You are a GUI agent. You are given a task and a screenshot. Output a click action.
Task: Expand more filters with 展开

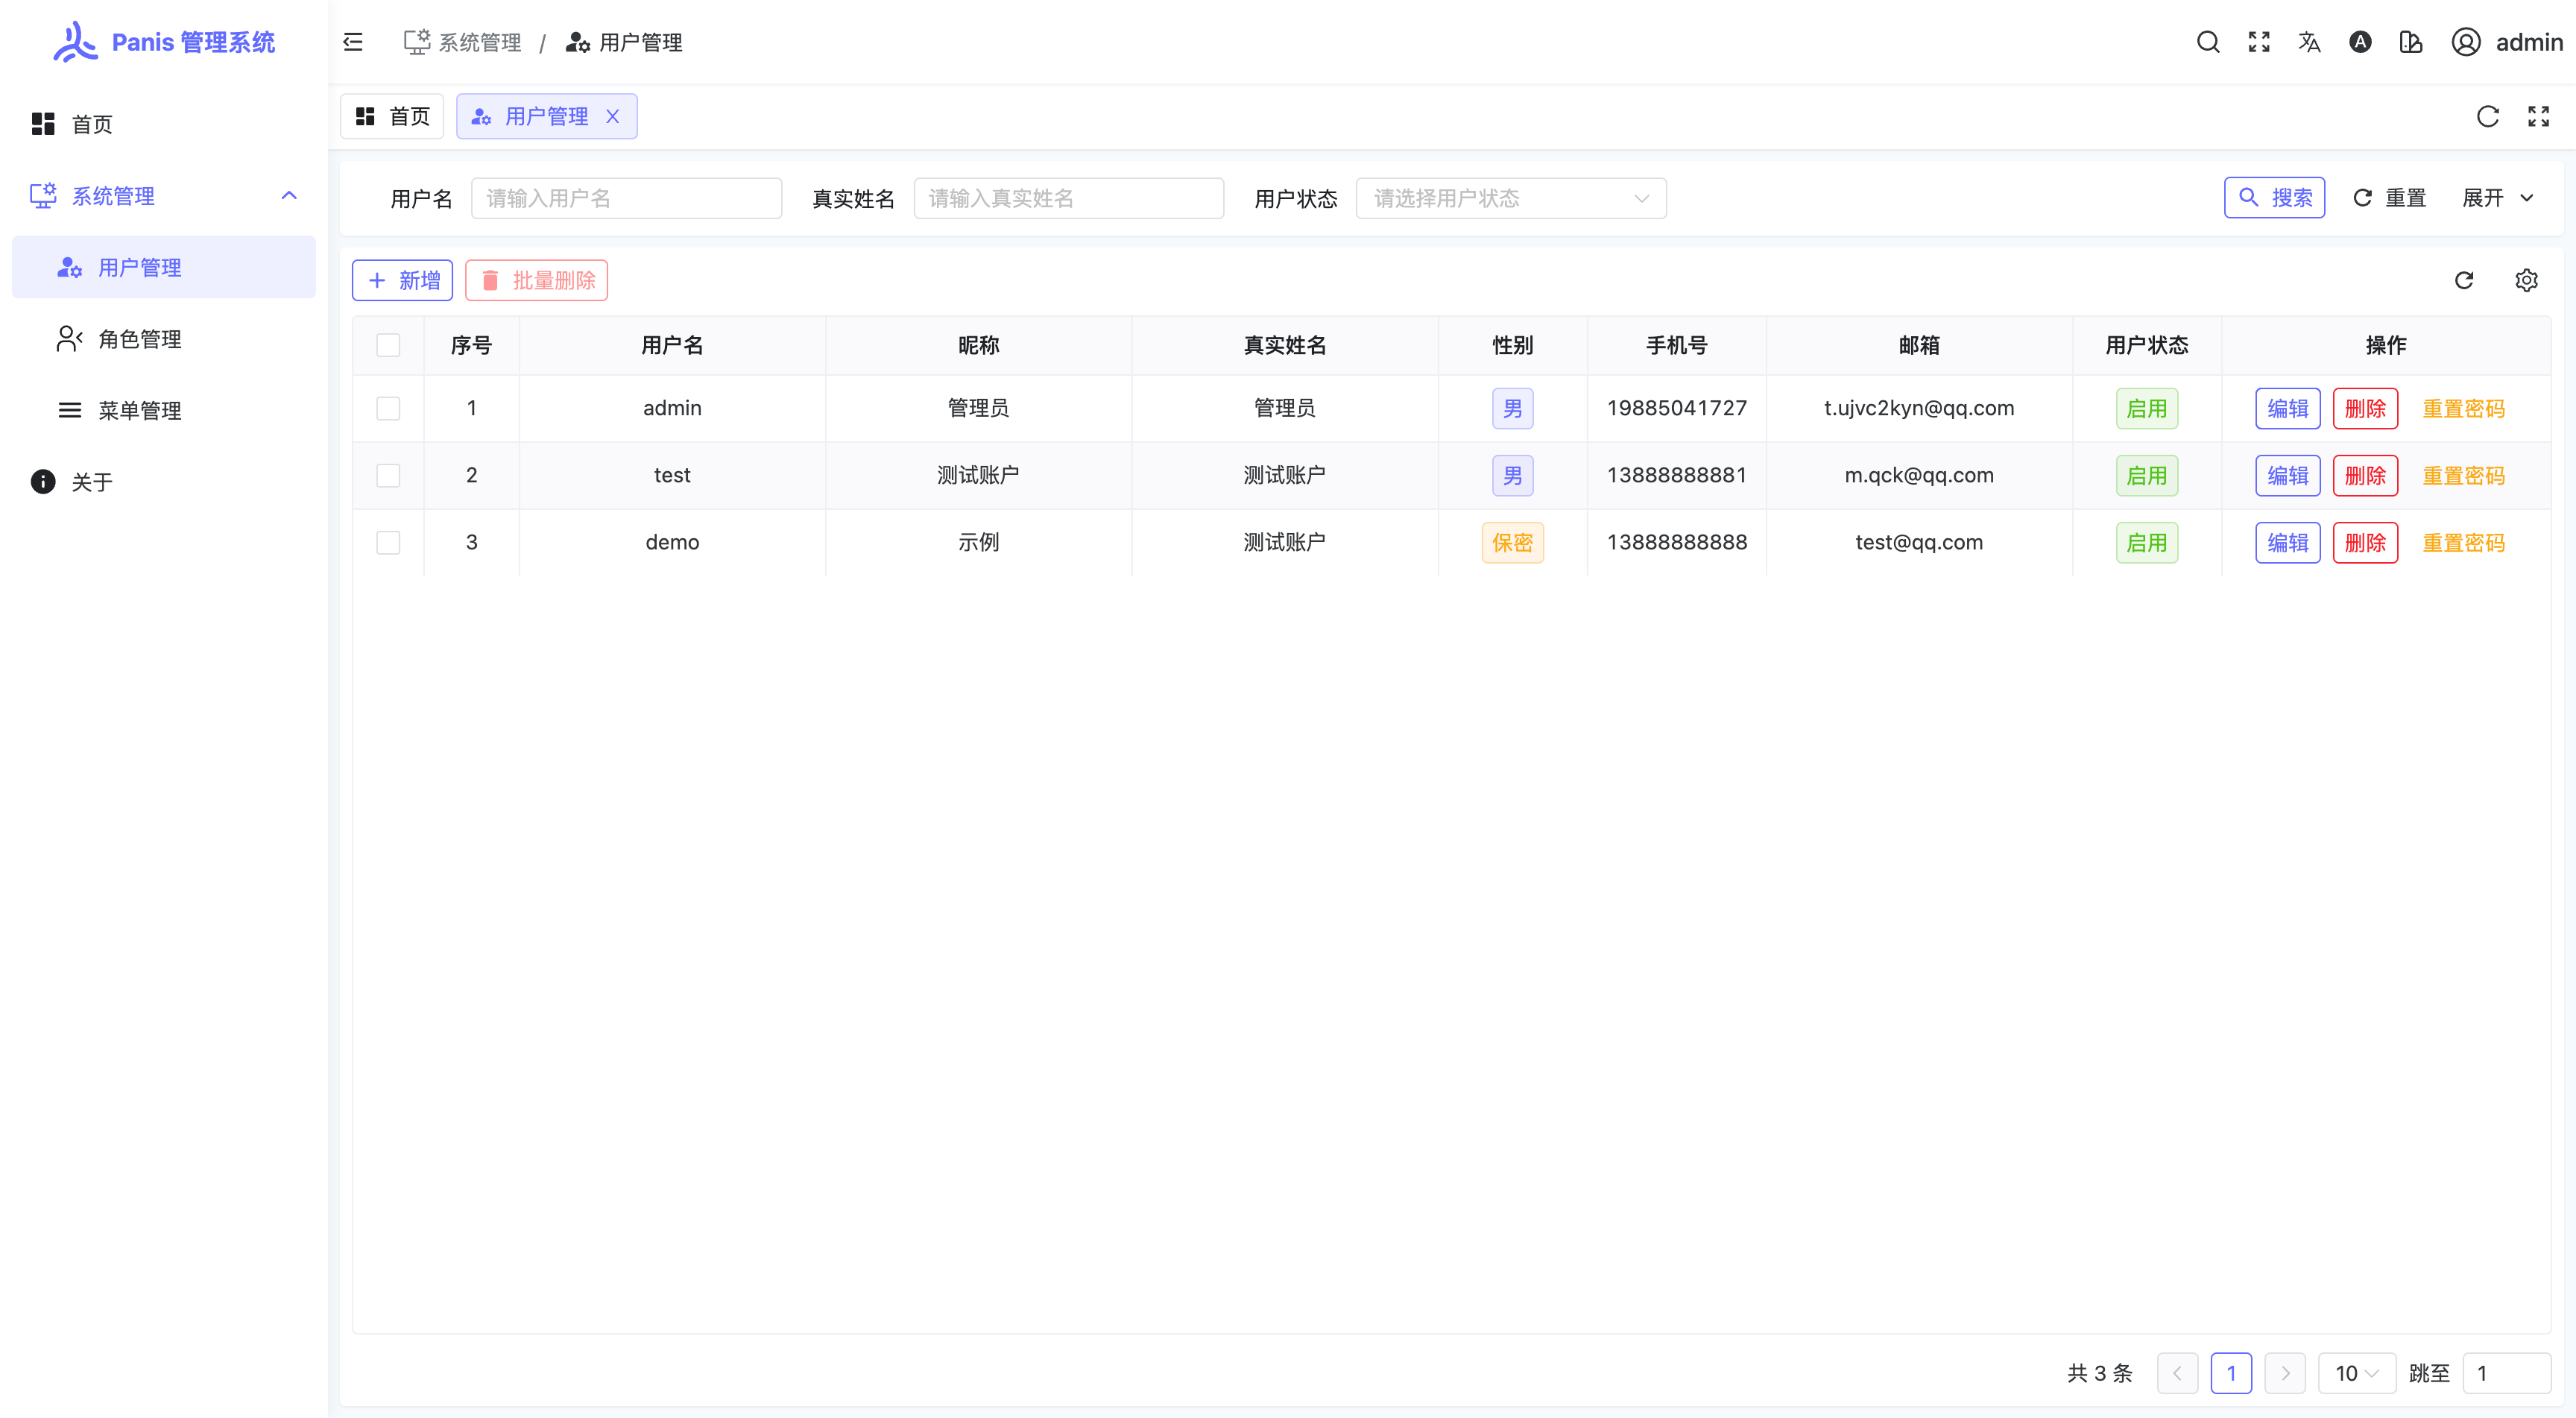click(2496, 198)
